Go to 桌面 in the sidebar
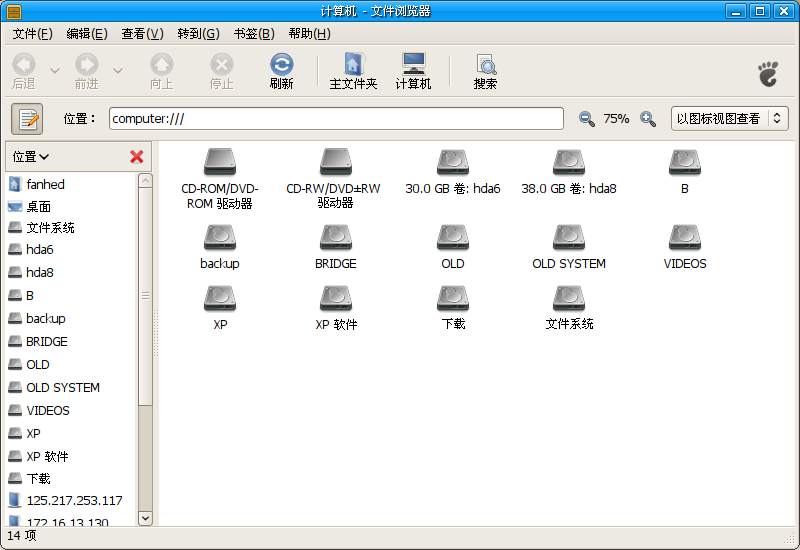Viewport: 800px width, 550px height. coord(71,206)
